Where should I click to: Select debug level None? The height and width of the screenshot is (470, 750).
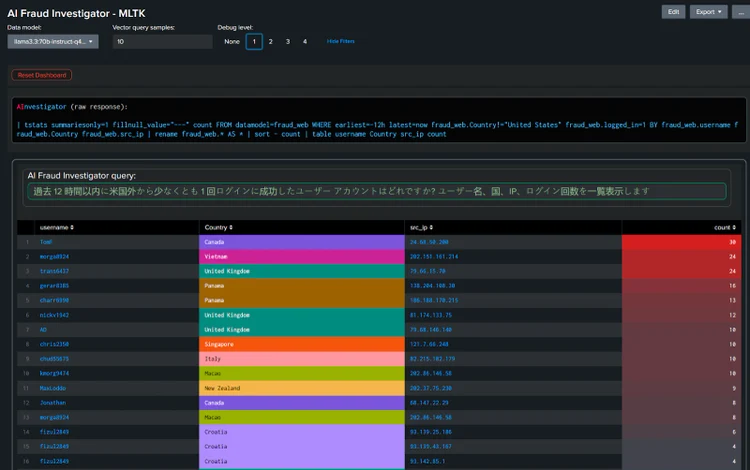pyautogui.click(x=231, y=42)
